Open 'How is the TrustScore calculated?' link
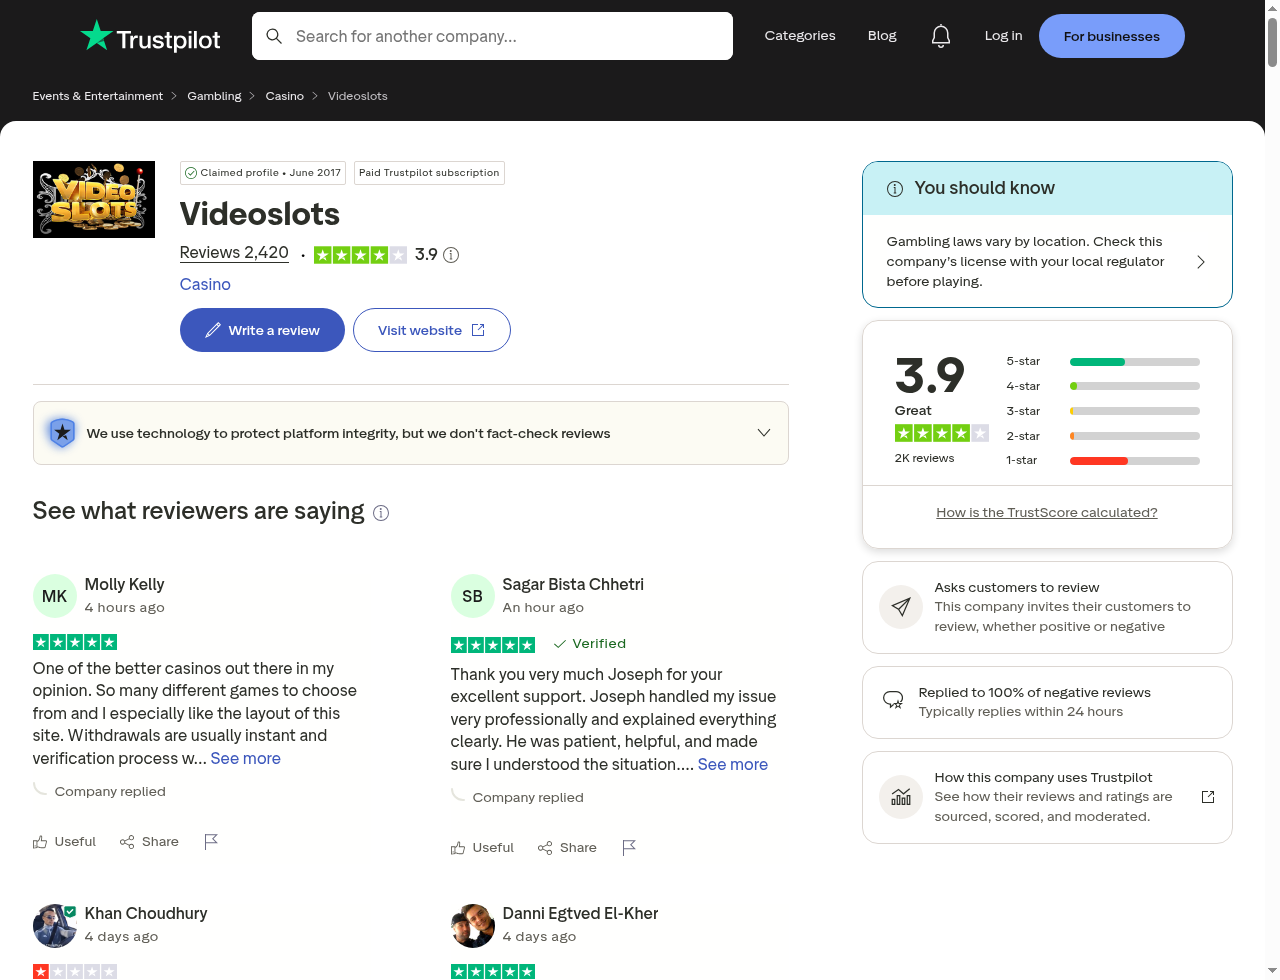1280x980 pixels. [1047, 513]
